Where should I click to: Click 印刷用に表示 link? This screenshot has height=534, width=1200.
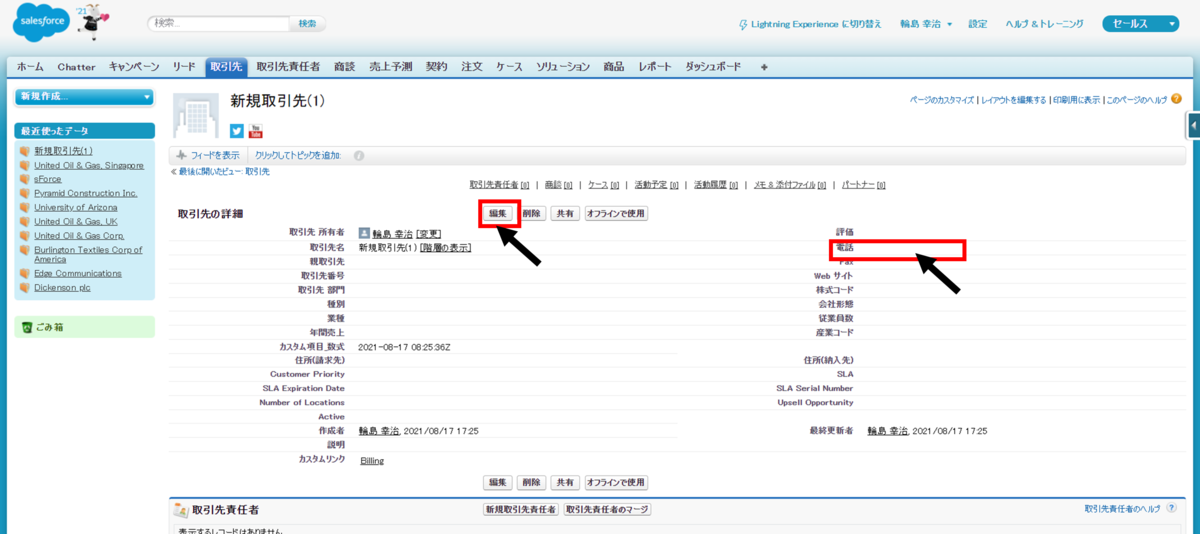[x=1076, y=100]
